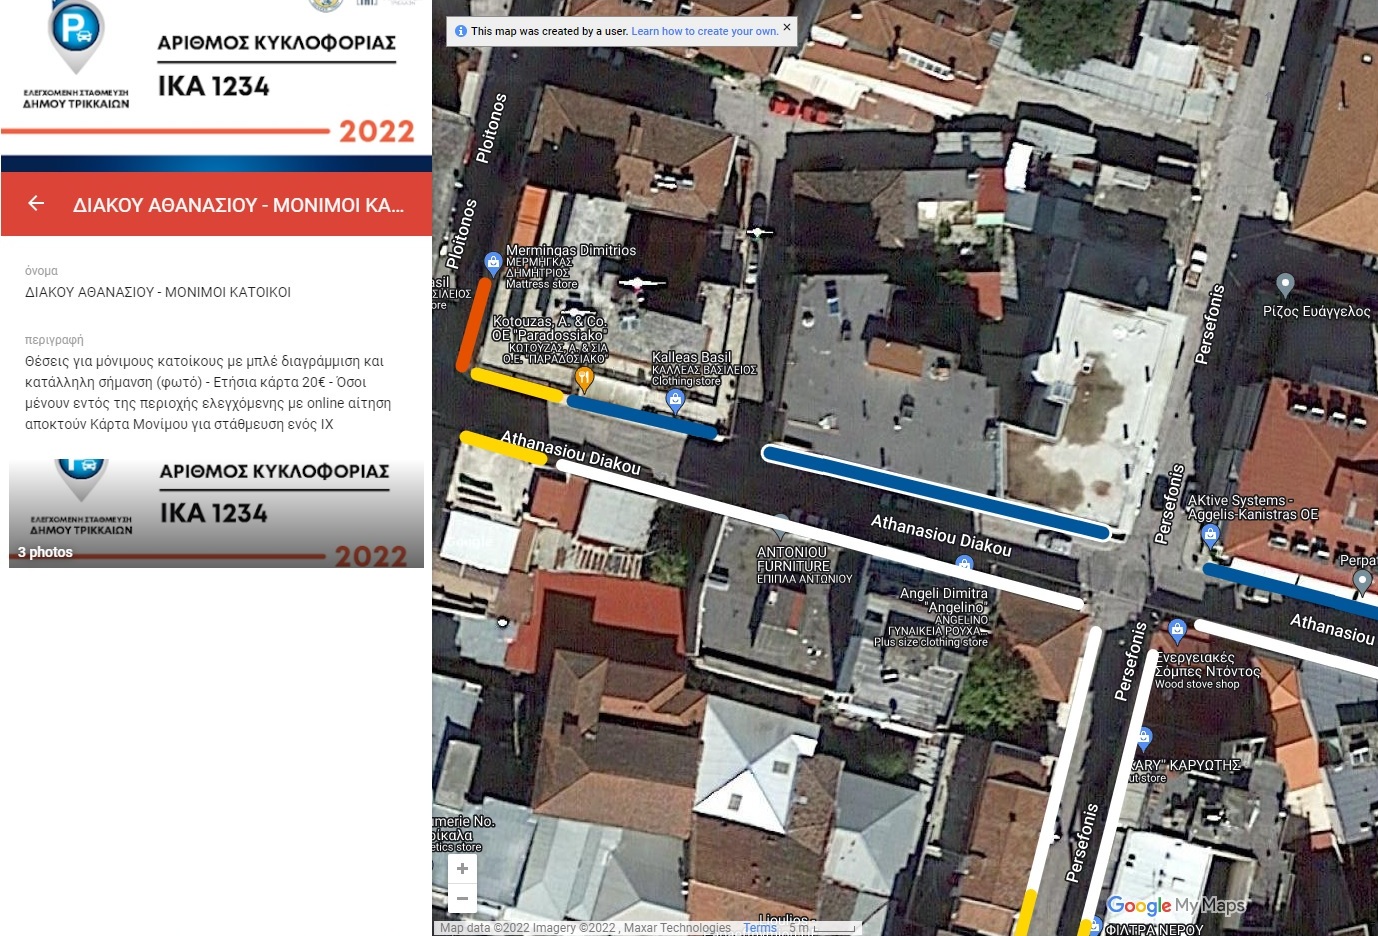Click the Mermingas Dimitrios store pin

(x=492, y=264)
